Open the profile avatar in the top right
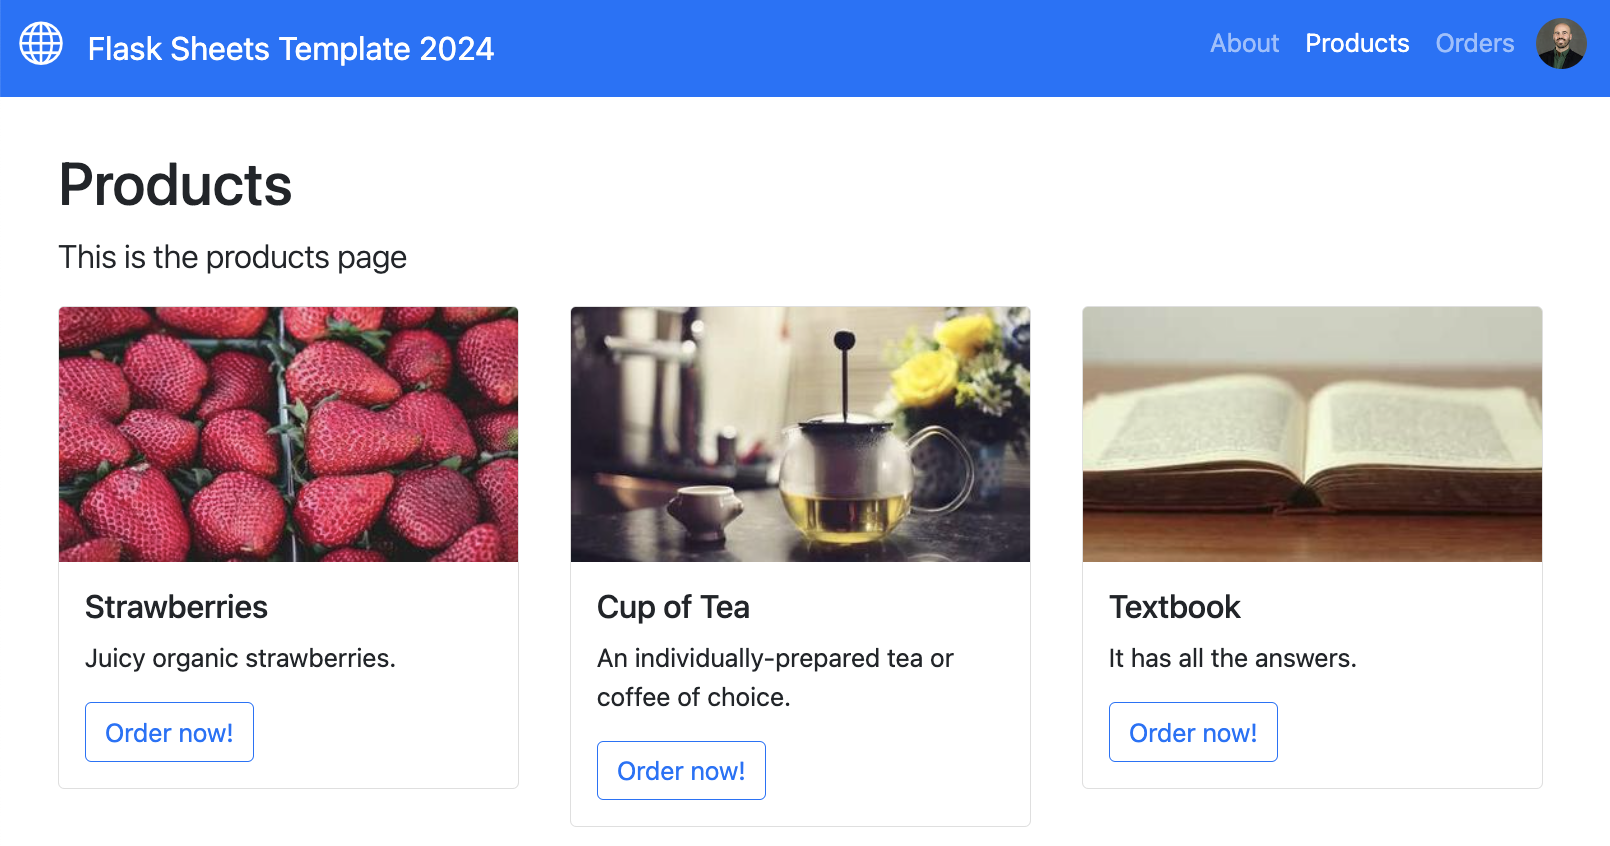Screen dimensions: 1610x846 (1562, 44)
